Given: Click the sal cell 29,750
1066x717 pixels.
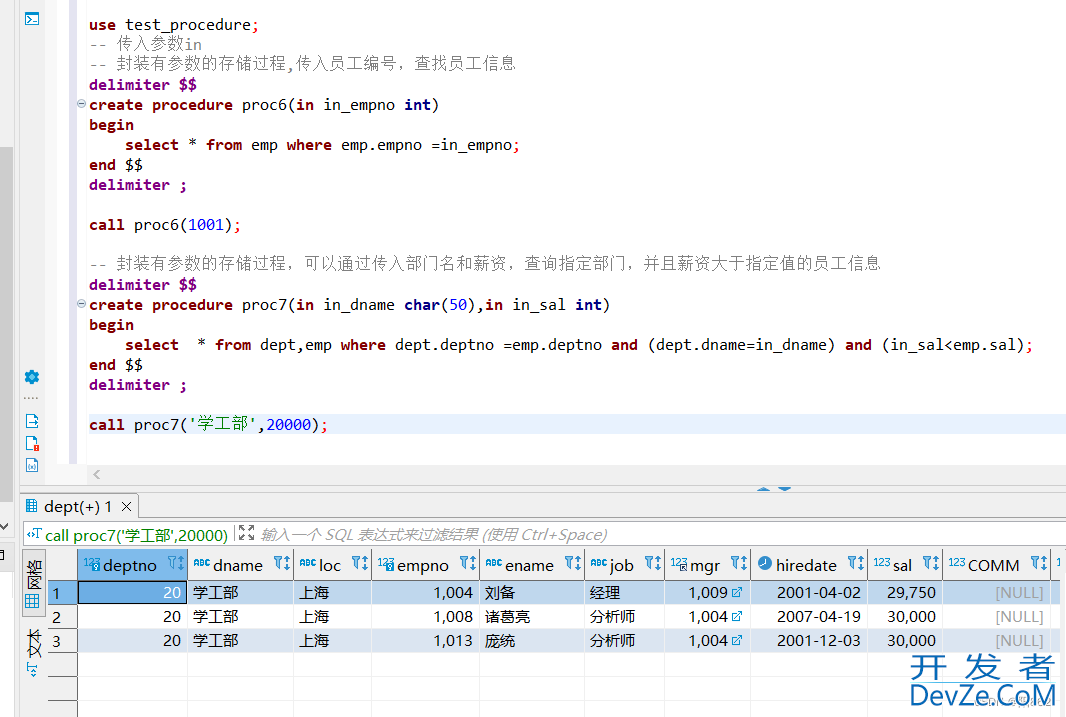Looking at the screenshot, I should coord(905,593).
